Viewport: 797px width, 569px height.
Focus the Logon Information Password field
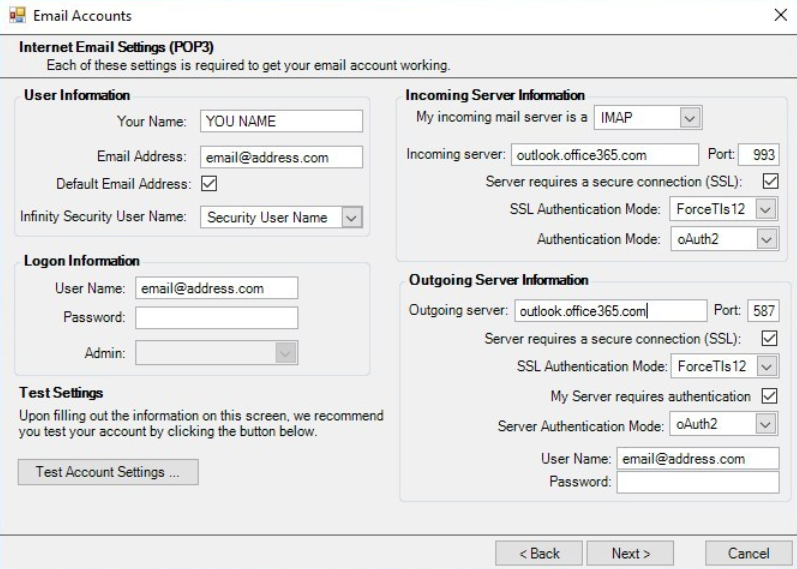click(x=217, y=318)
